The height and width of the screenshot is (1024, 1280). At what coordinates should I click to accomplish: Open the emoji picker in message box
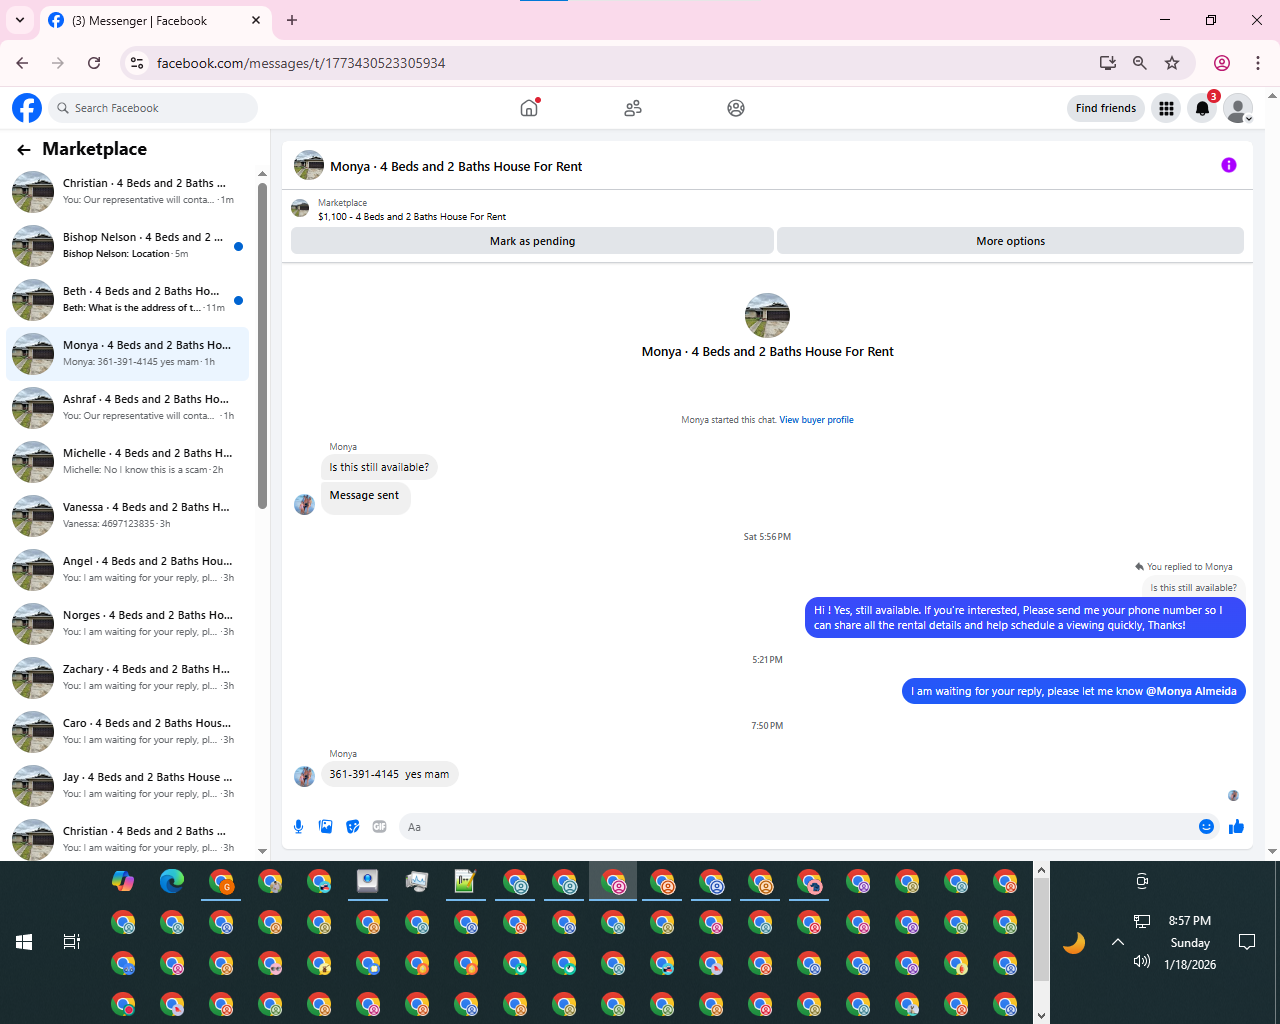point(1206,827)
